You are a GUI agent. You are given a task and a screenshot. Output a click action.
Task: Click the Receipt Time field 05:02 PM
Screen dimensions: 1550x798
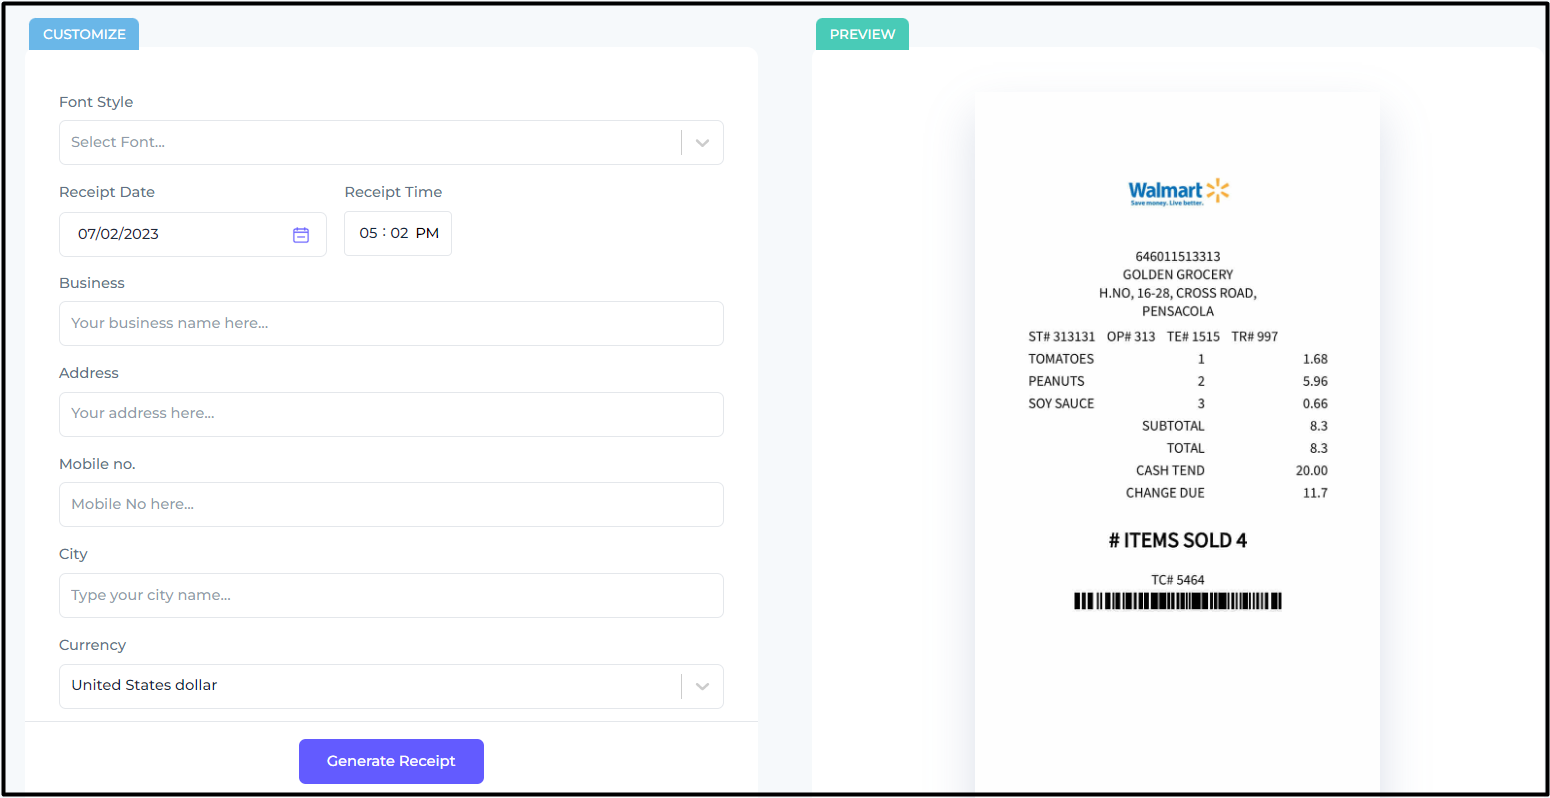(x=398, y=233)
